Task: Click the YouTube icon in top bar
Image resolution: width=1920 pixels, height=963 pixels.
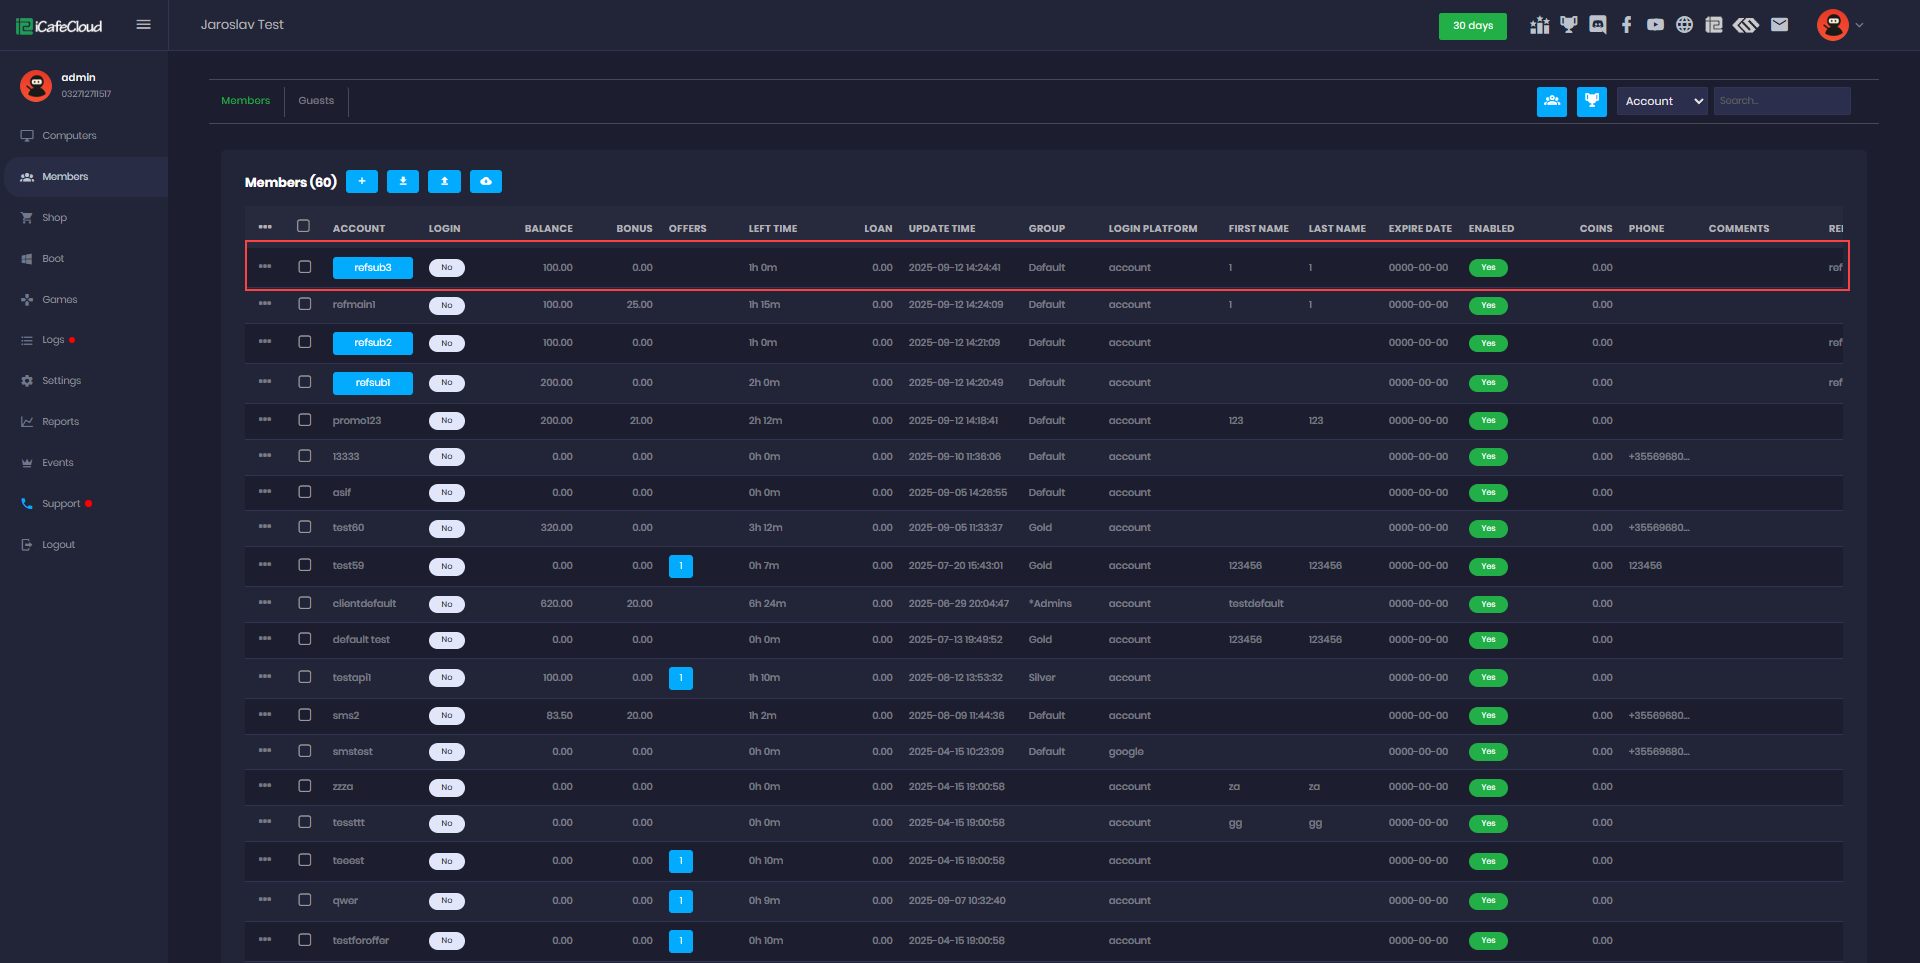Action: coord(1656,25)
